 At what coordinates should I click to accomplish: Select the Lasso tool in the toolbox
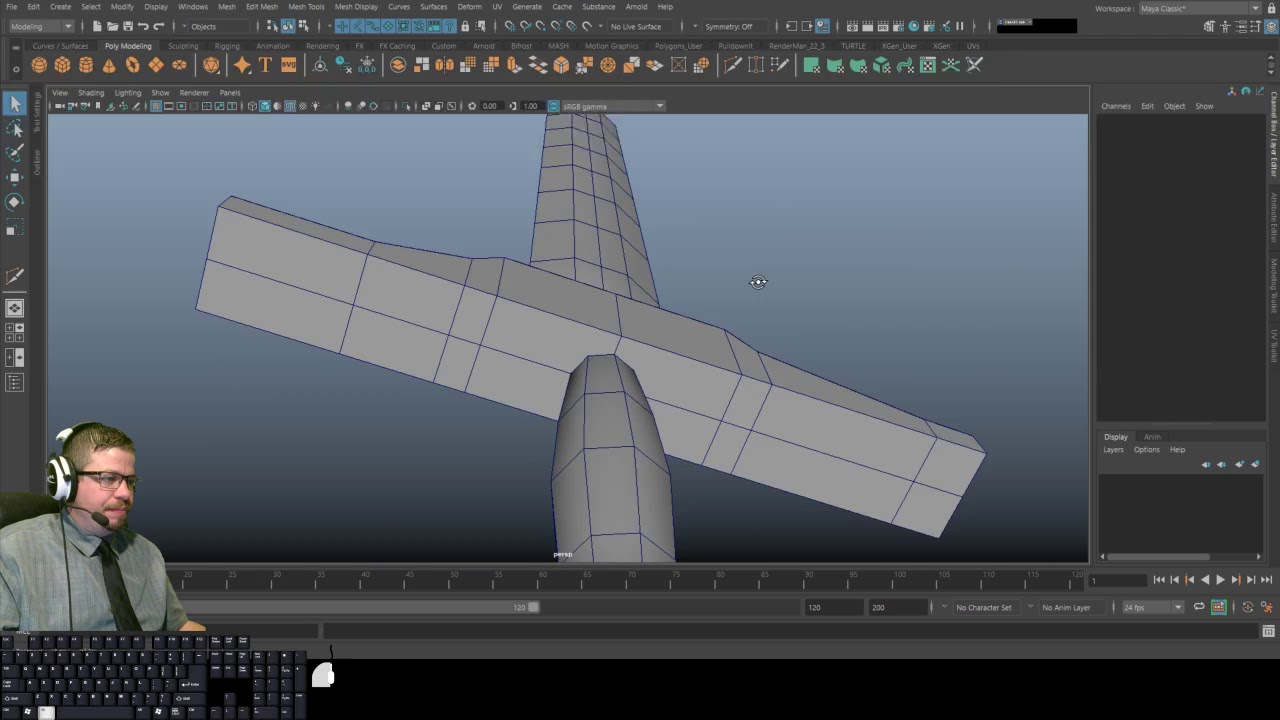coord(15,129)
